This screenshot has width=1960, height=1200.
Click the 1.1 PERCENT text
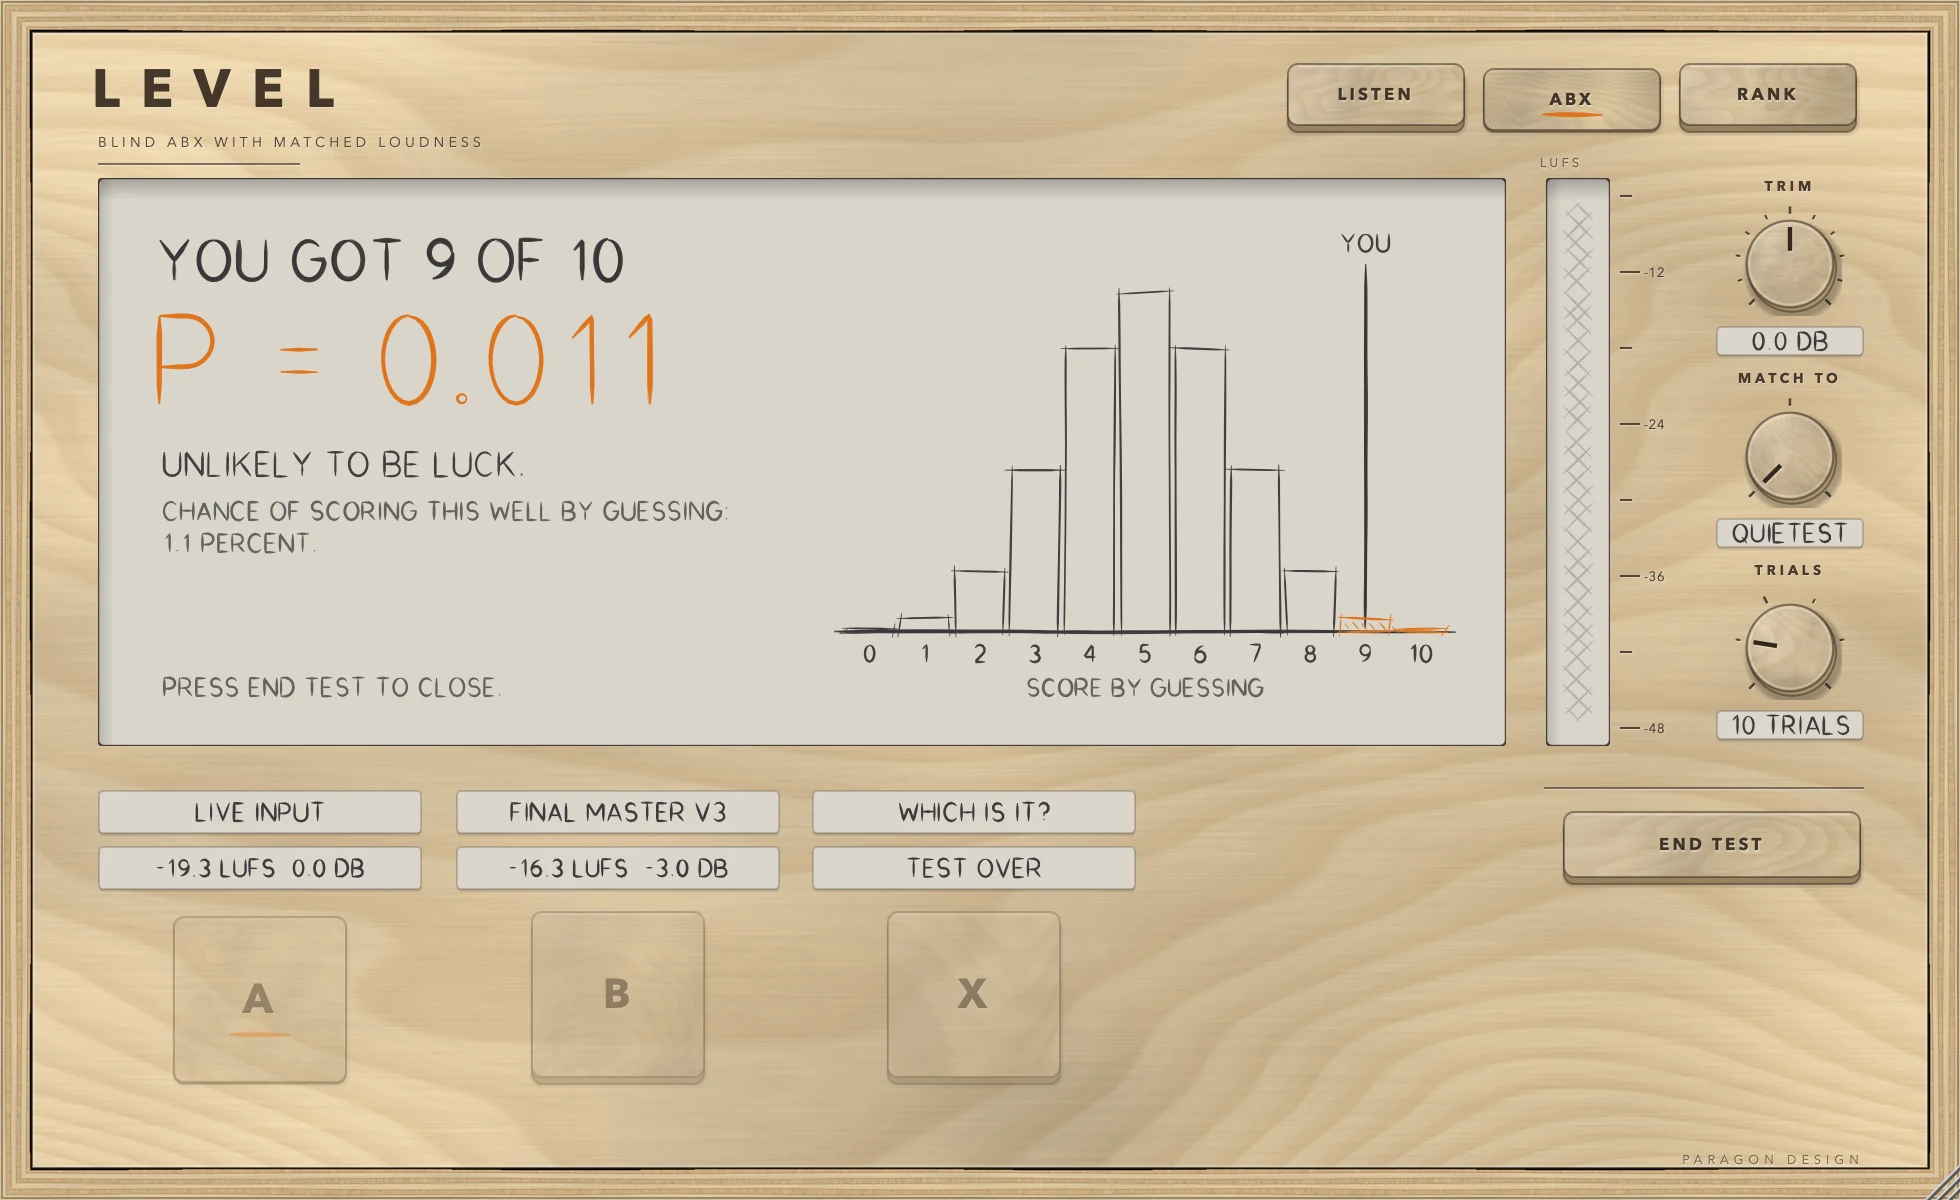[x=238, y=543]
